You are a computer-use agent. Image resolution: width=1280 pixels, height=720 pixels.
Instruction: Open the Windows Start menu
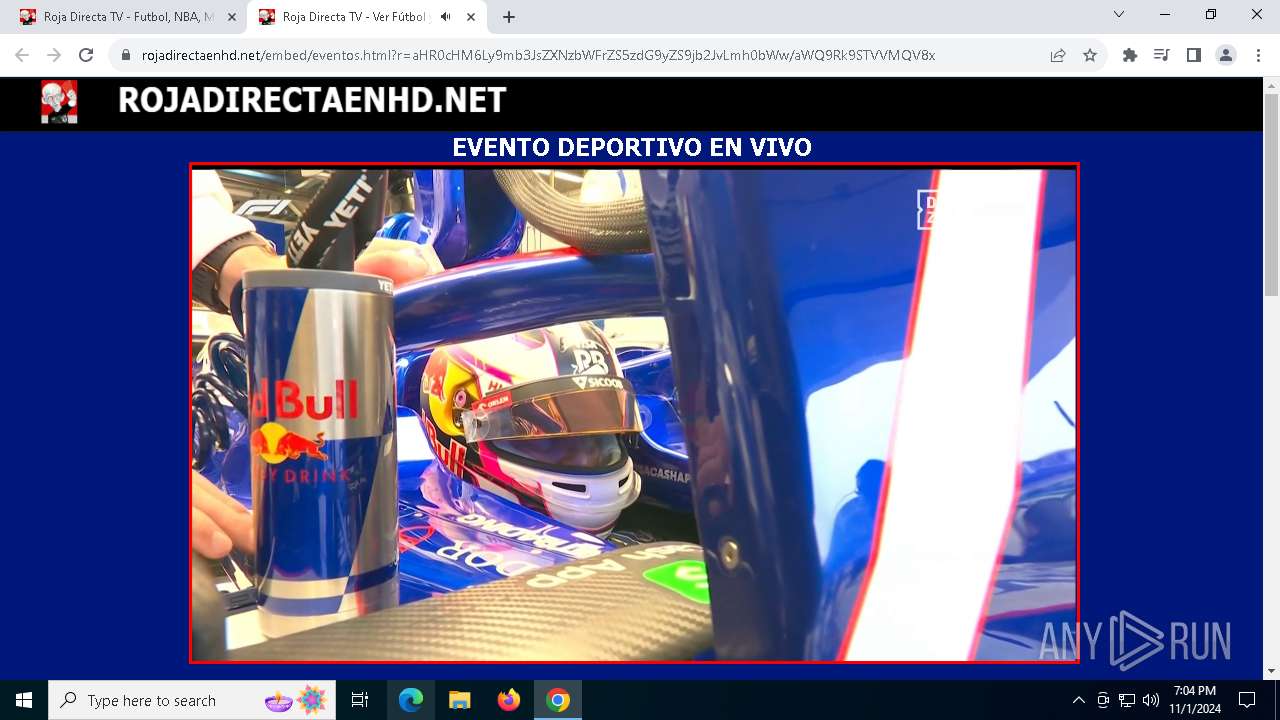(24, 700)
